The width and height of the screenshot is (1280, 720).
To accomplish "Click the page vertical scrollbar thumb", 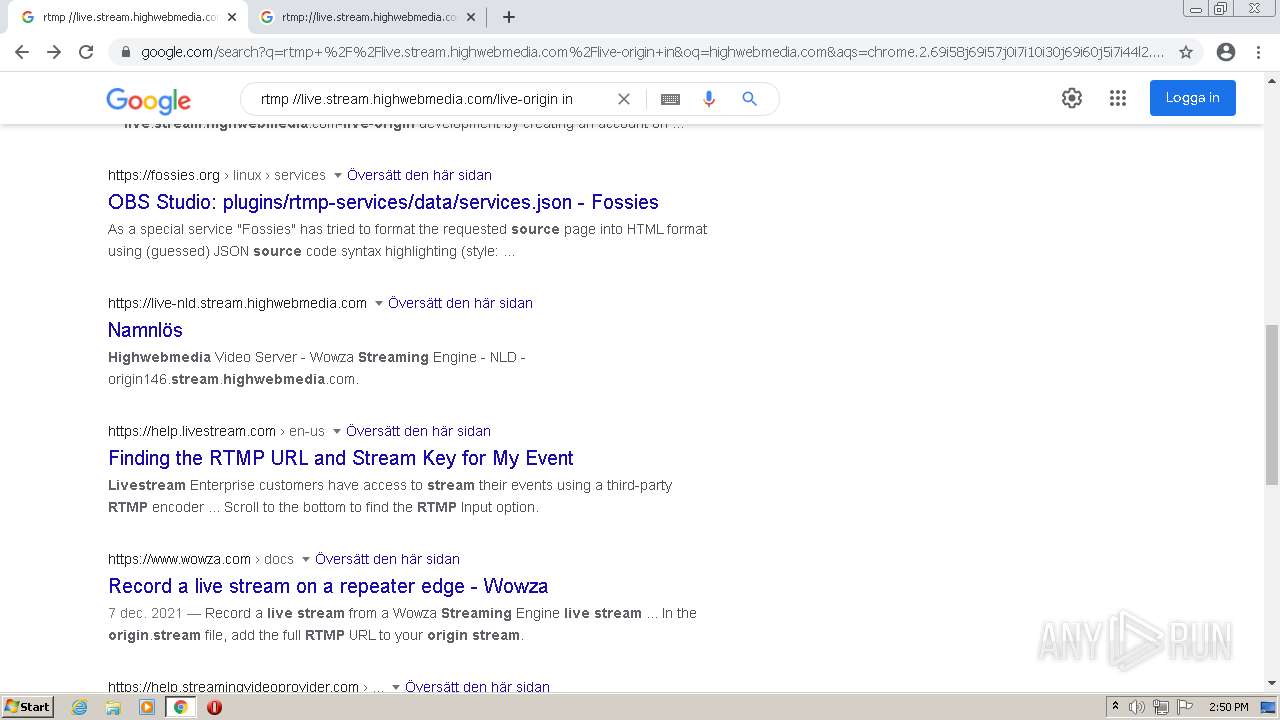I will (x=1271, y=404).
